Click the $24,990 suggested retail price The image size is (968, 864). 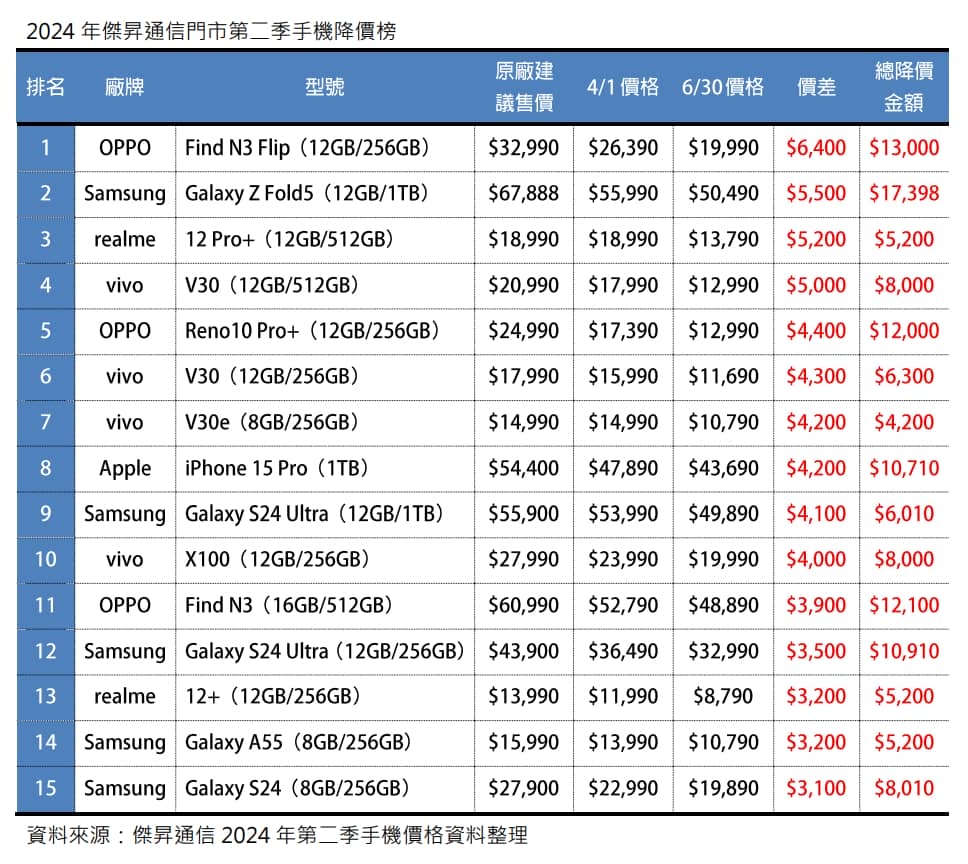(x=524, y=331)
